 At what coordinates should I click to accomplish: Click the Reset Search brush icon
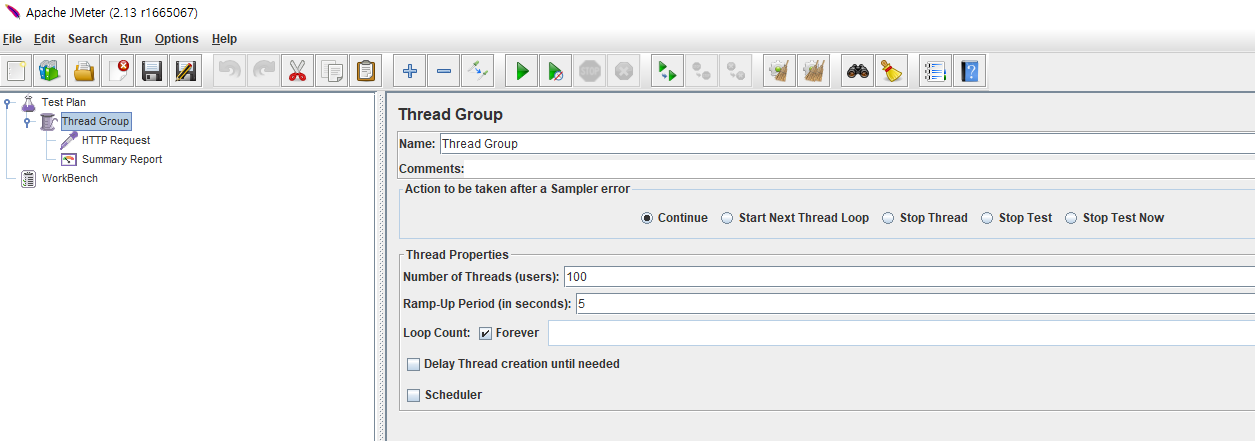point(892,71)
